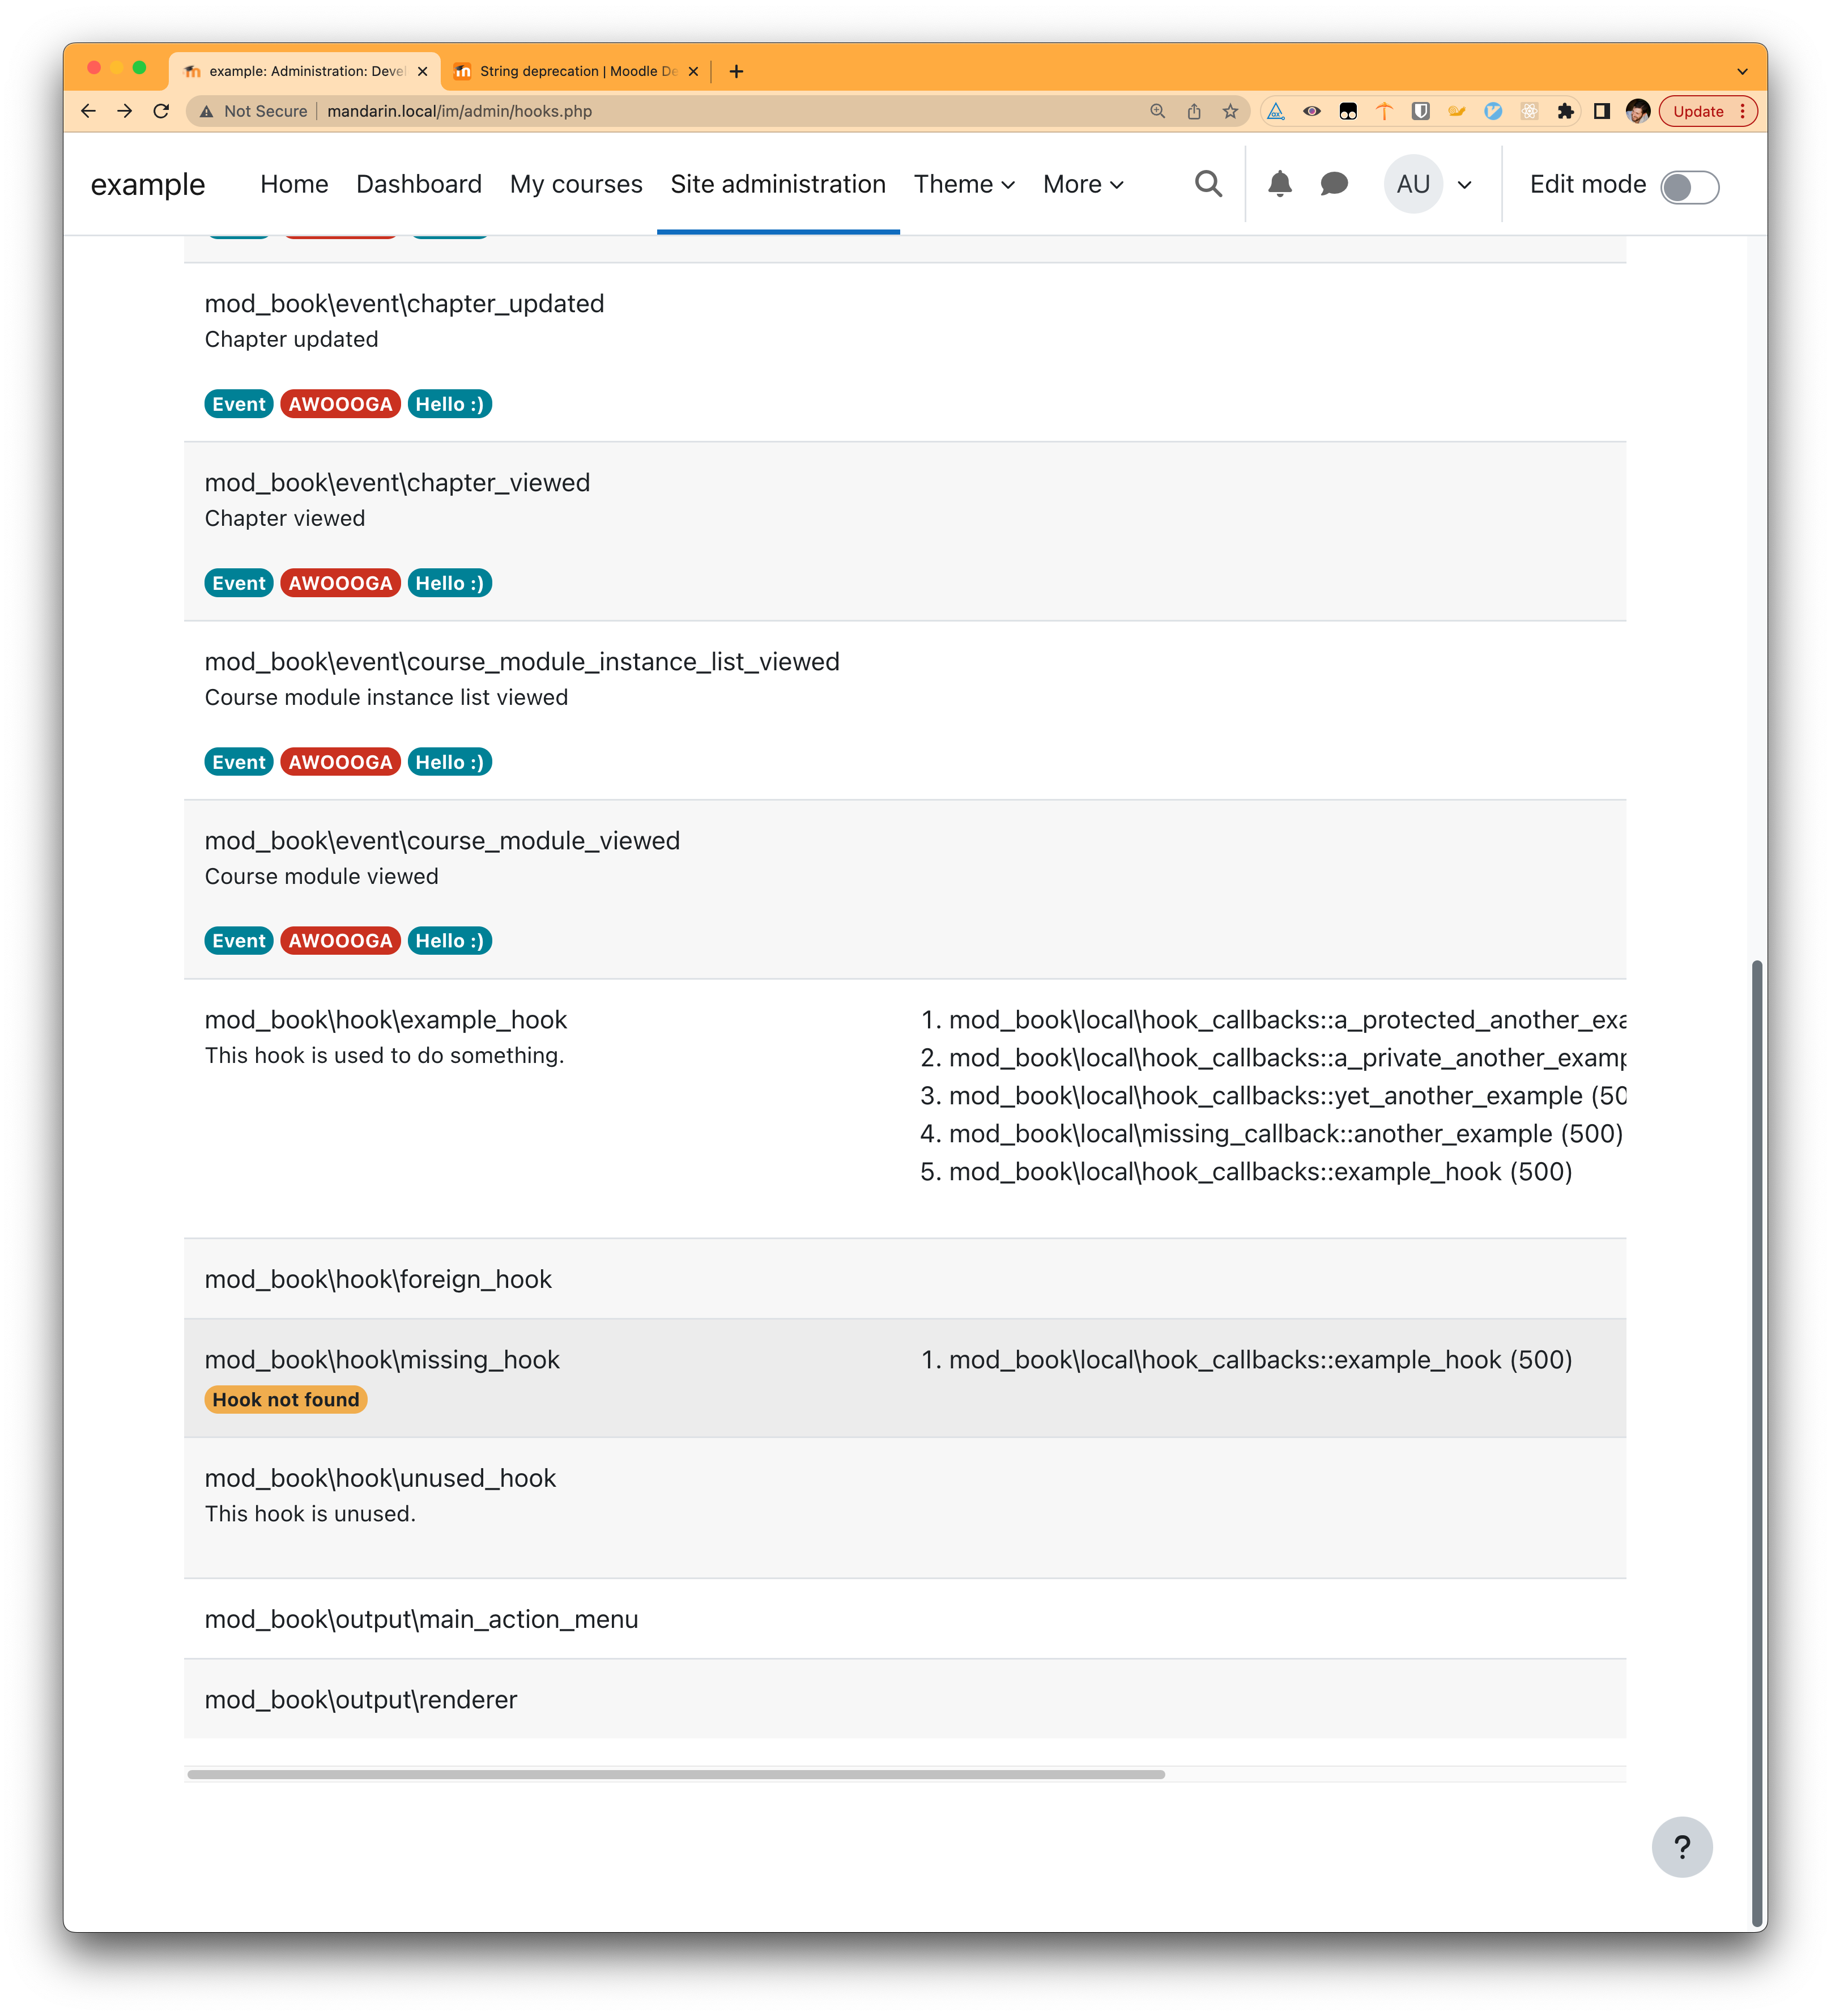Expand the Theme dropdown menu
1831x2016 pixels.
(x=964, y=184)
